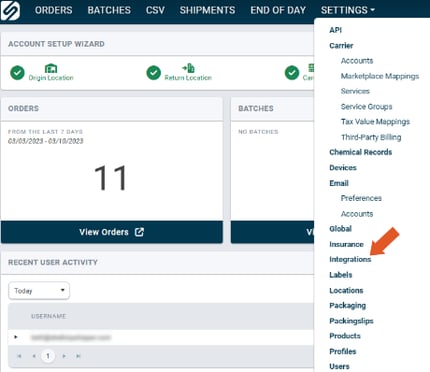Screen dimensions: 430x372
Task: Open the End of Day tab
Action: pyautogui.click(x=278, y=10)
